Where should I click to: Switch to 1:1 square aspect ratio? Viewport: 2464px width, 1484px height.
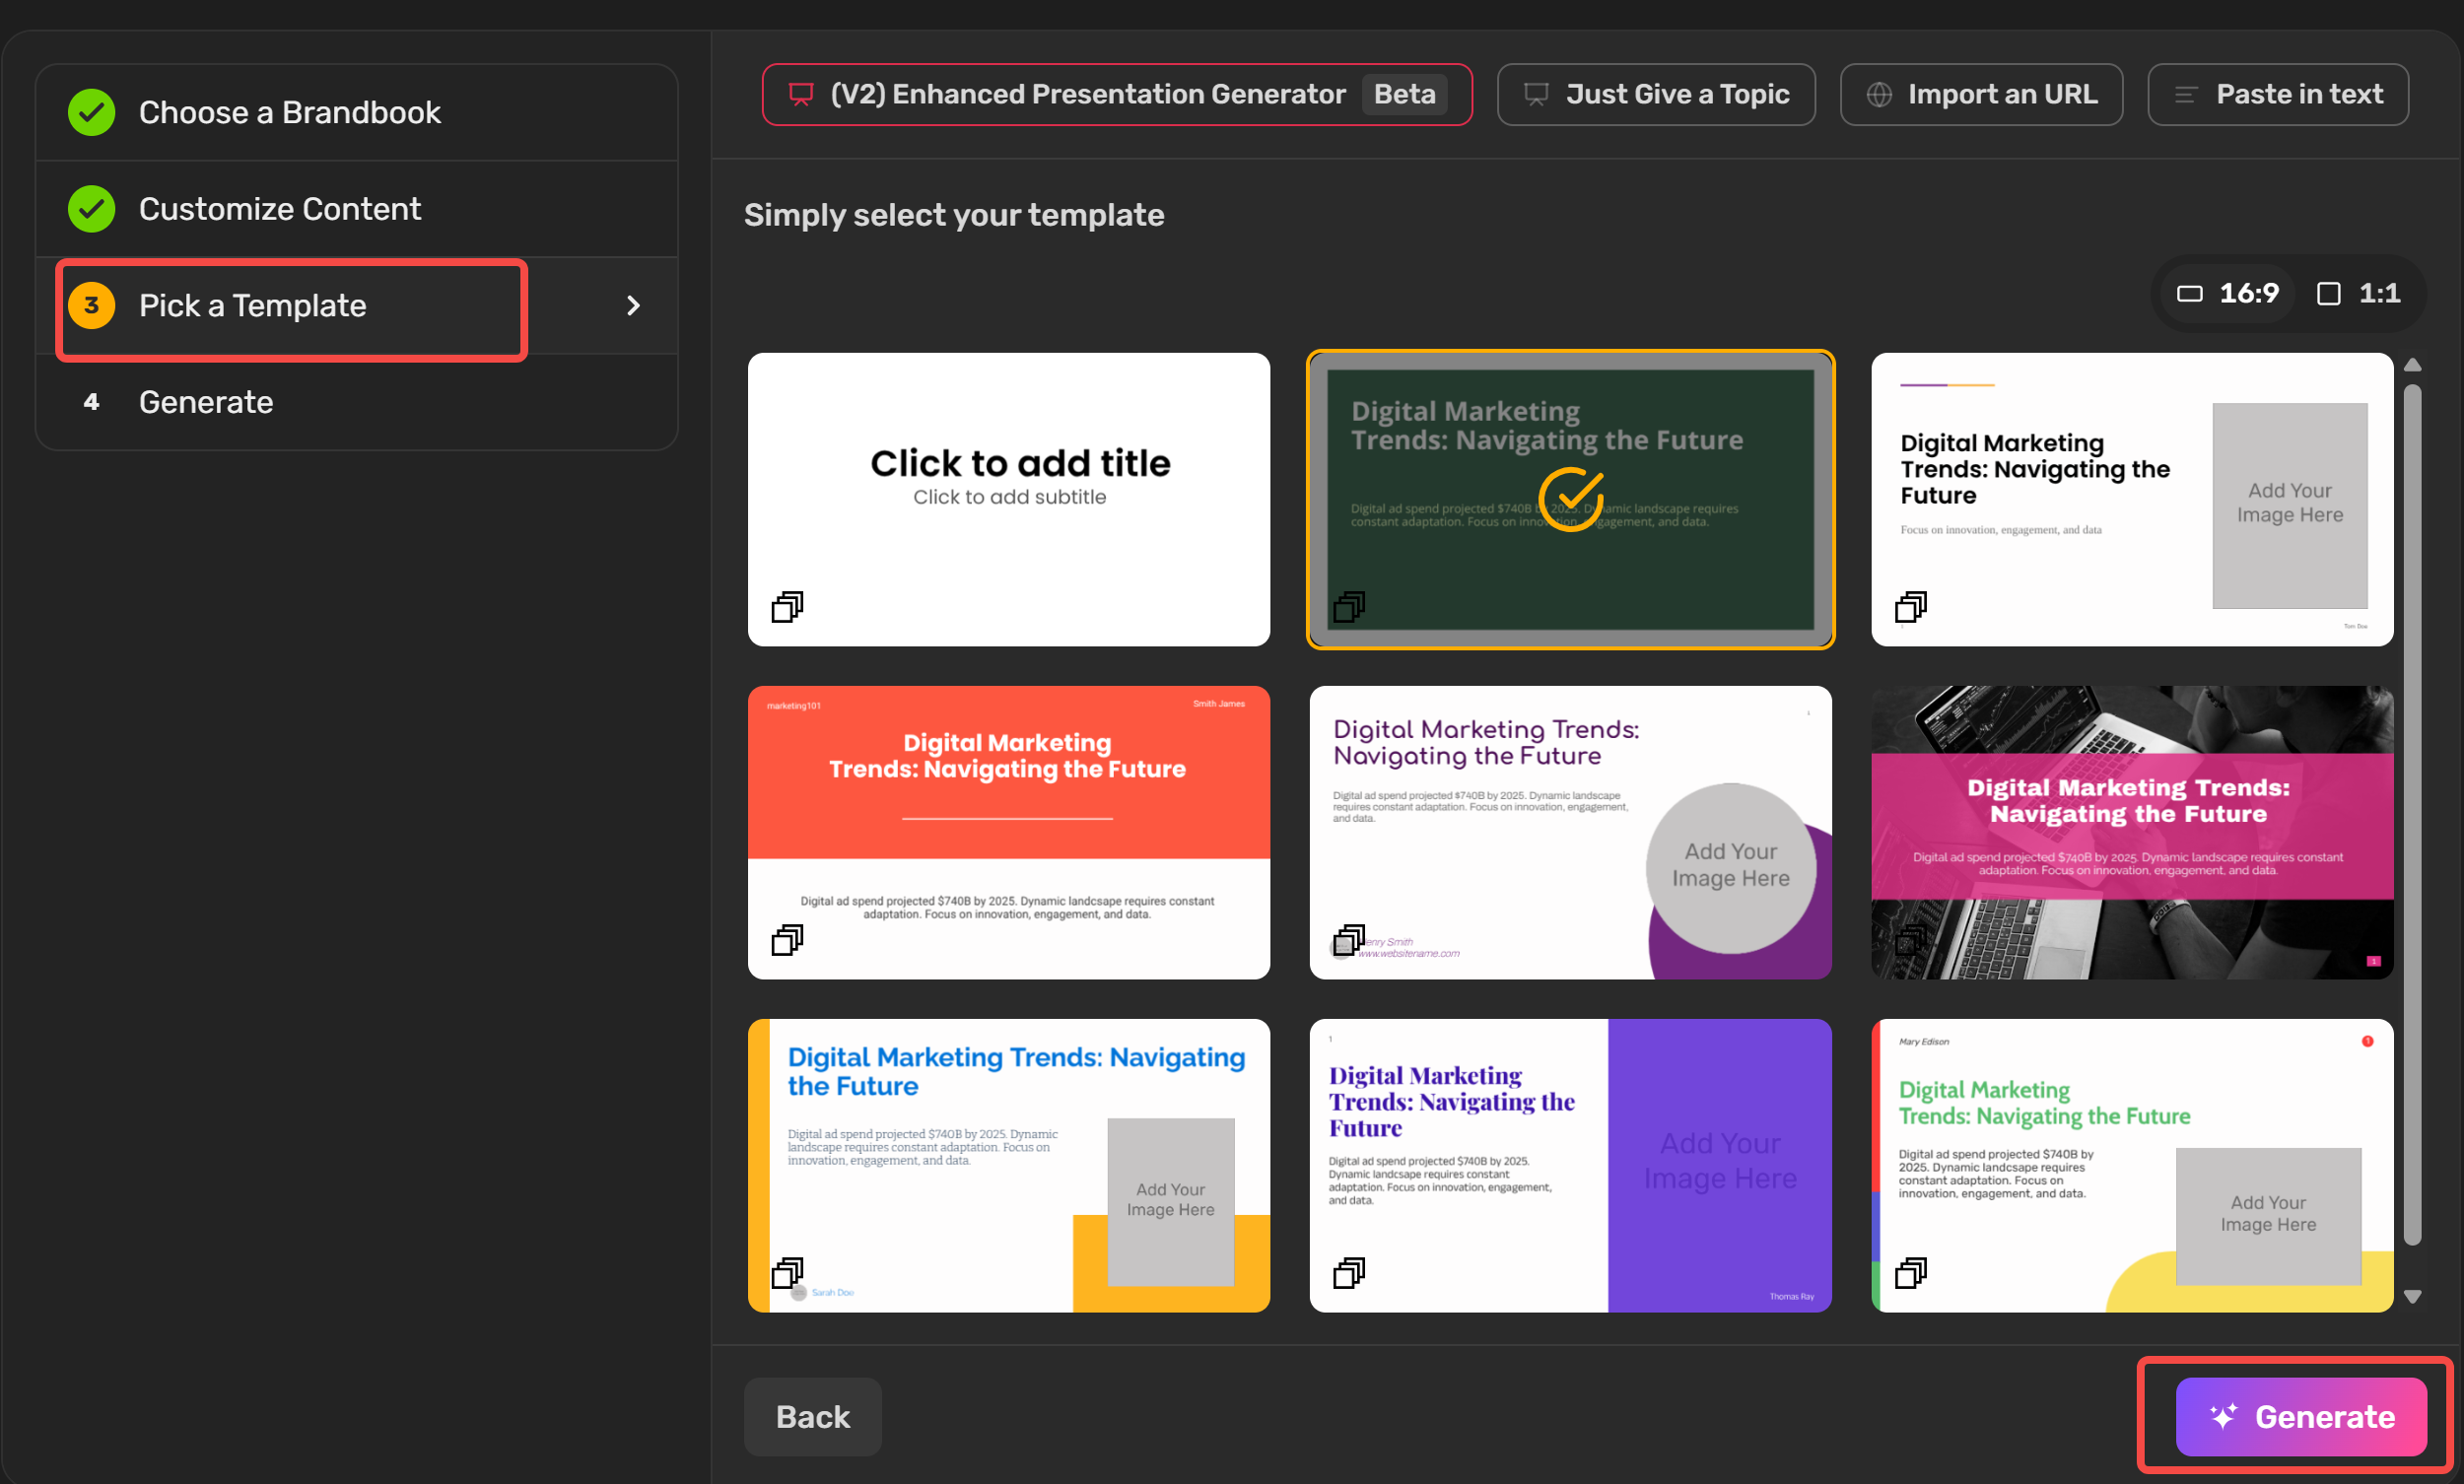[x=2359, y=294]
